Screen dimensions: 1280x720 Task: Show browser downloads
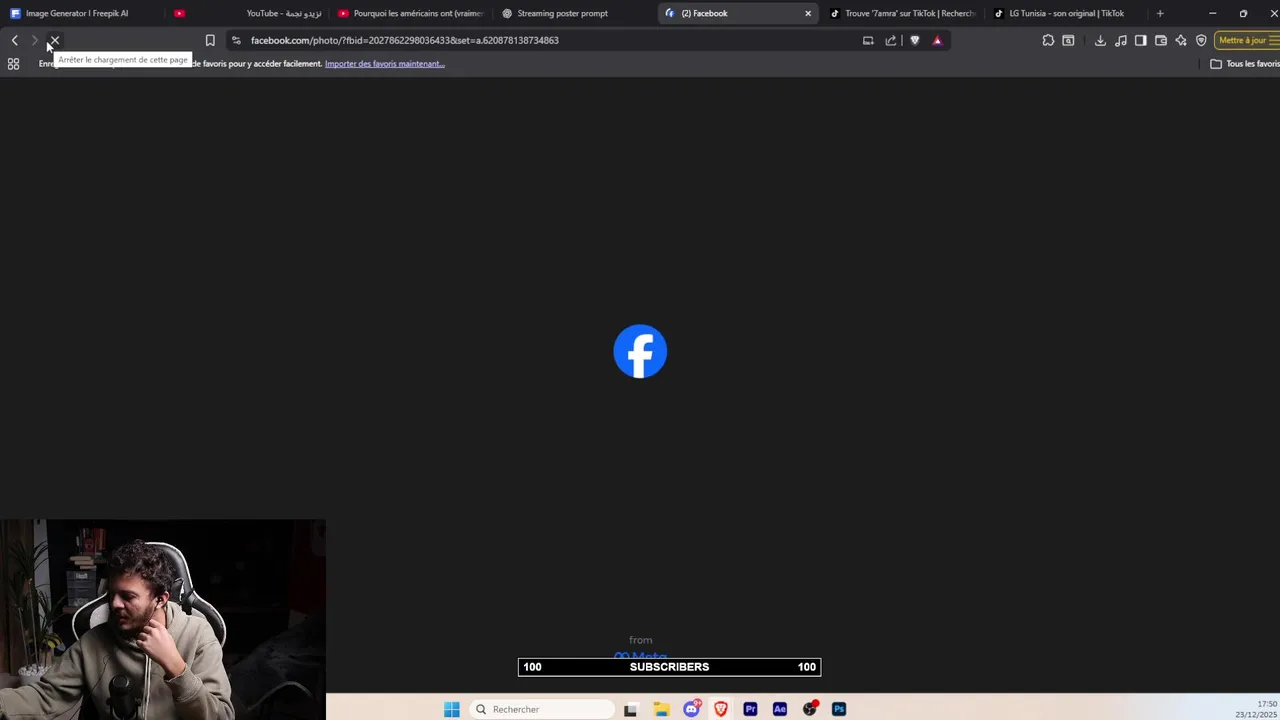pyautogui.click(x=1100, y=40)
